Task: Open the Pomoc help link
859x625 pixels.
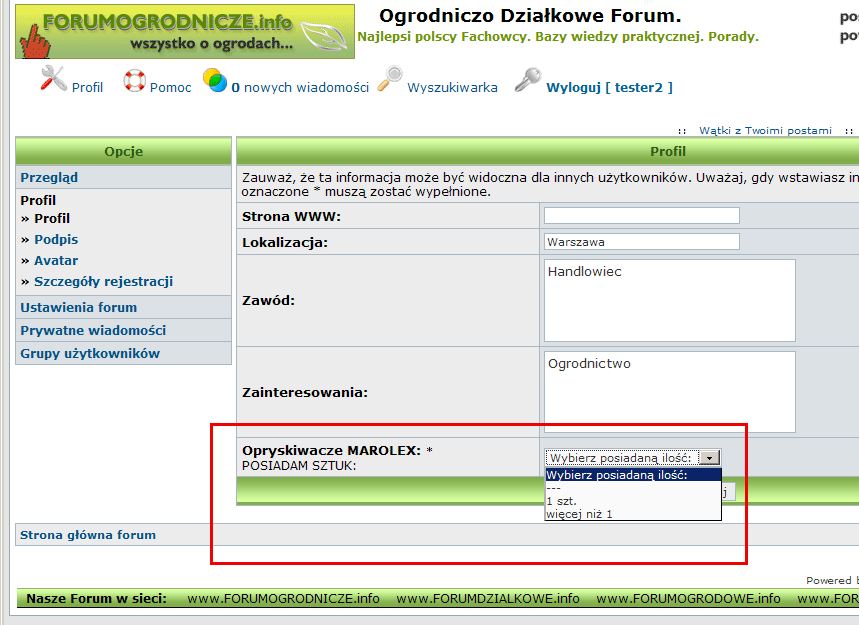Action: pyautogui.click(x=170, y=88)
